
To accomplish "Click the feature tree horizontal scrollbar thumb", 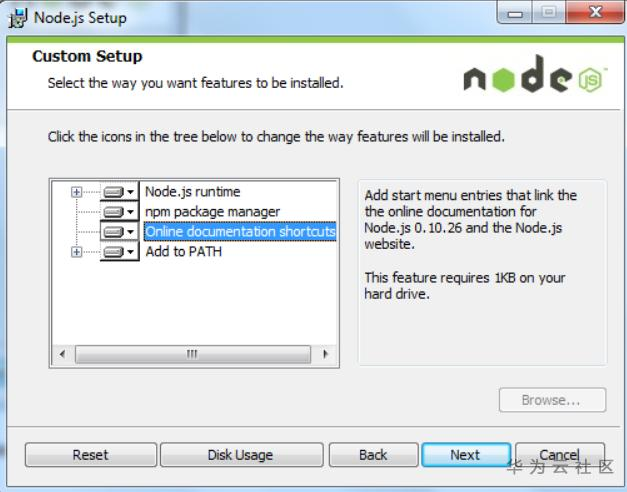I will [x=193, y=354].
